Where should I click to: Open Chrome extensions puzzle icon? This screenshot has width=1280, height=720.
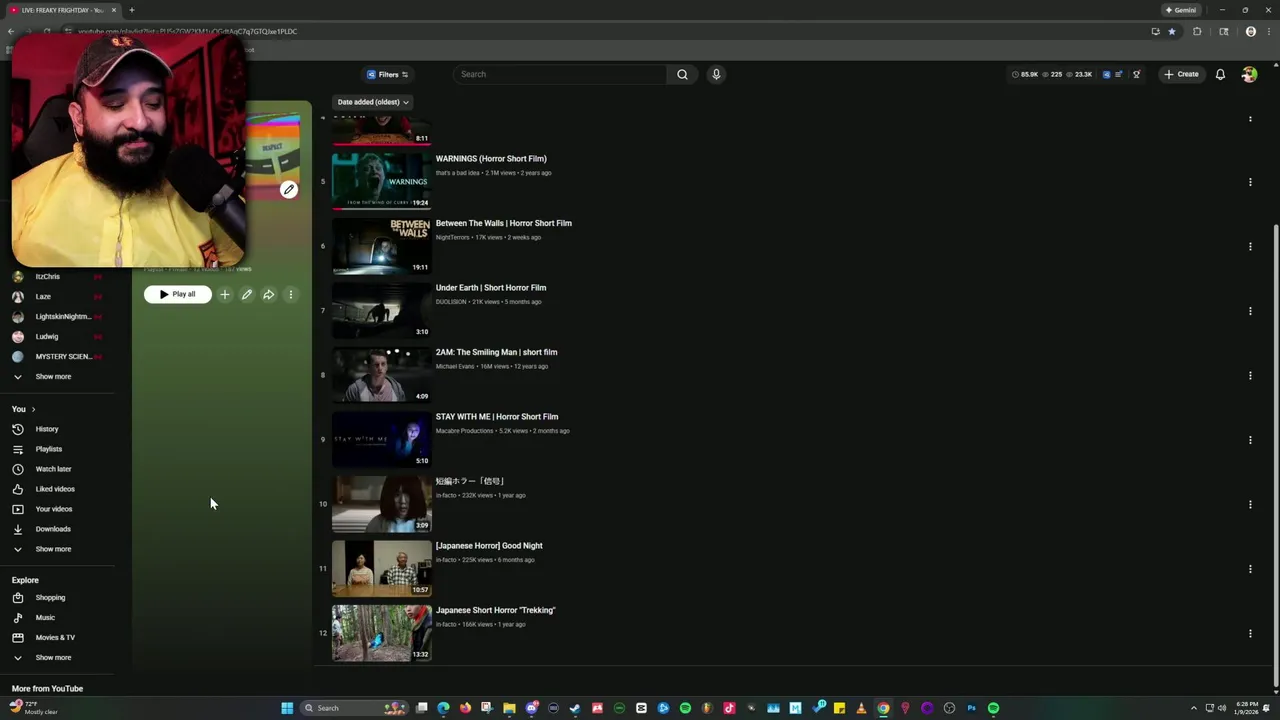click(x=1197, y=31)
